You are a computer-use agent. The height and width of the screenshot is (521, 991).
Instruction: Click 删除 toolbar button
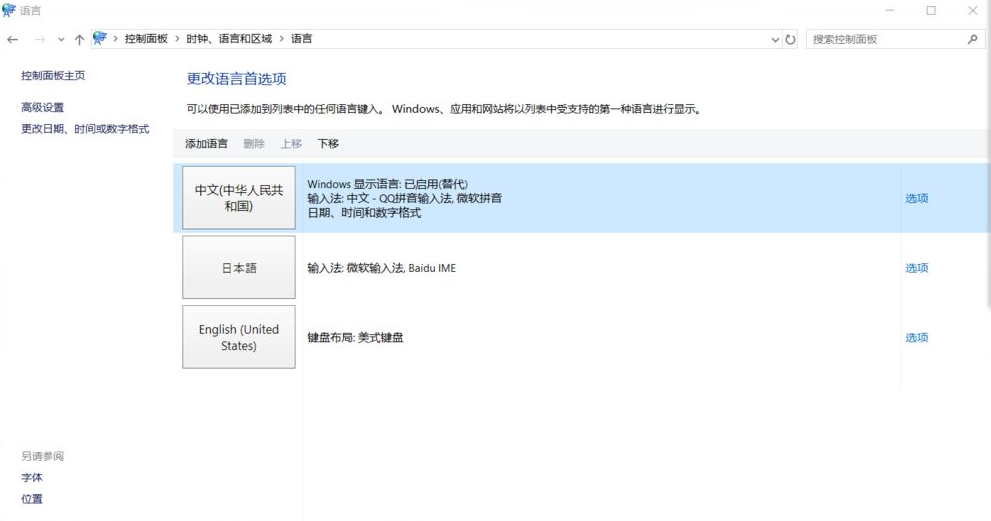pyautogui.click(x=254, y=144)
